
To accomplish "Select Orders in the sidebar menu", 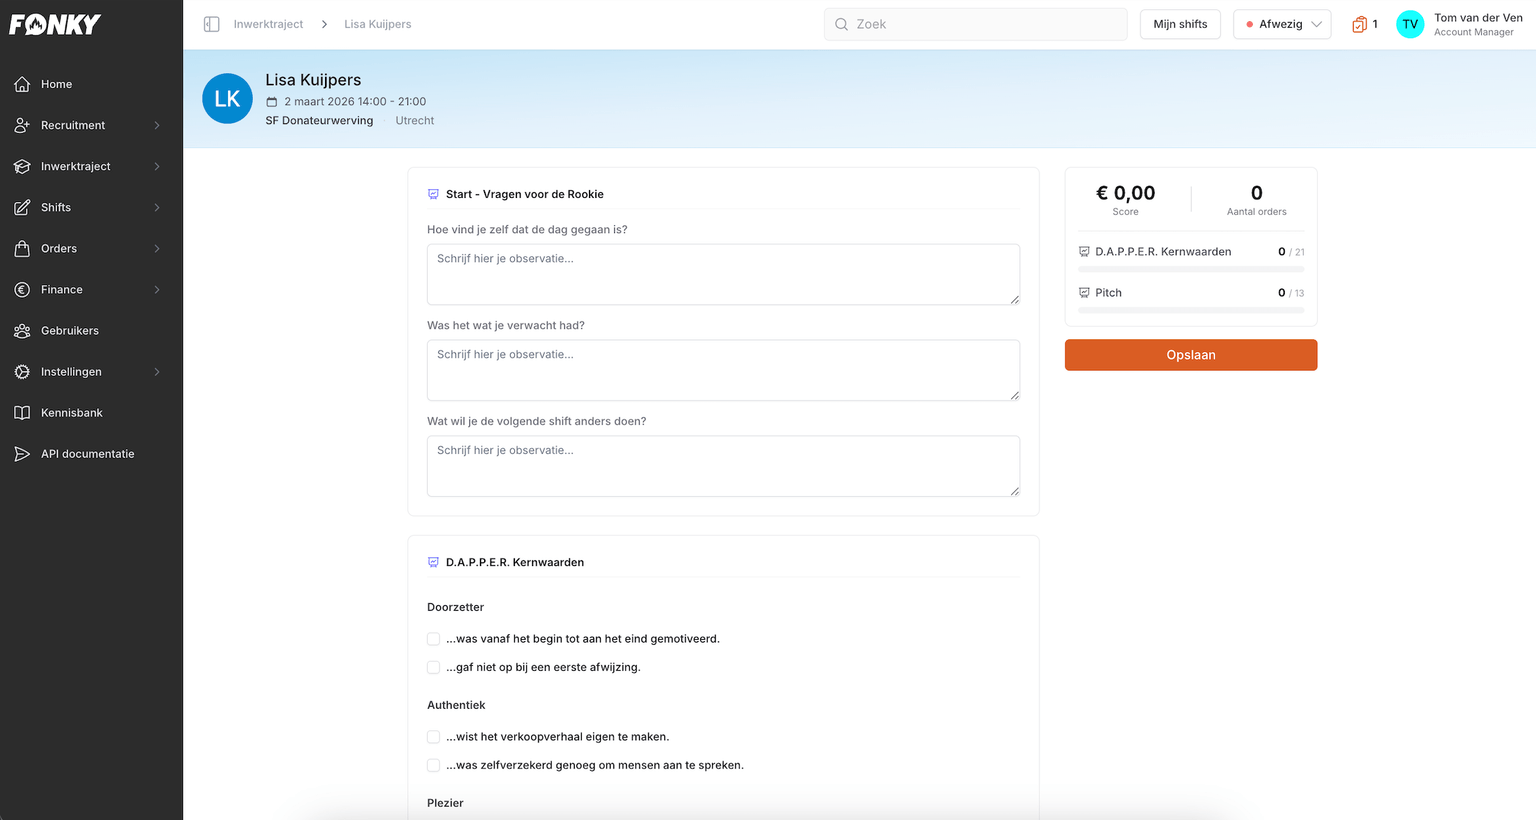I will click(59, 249).
